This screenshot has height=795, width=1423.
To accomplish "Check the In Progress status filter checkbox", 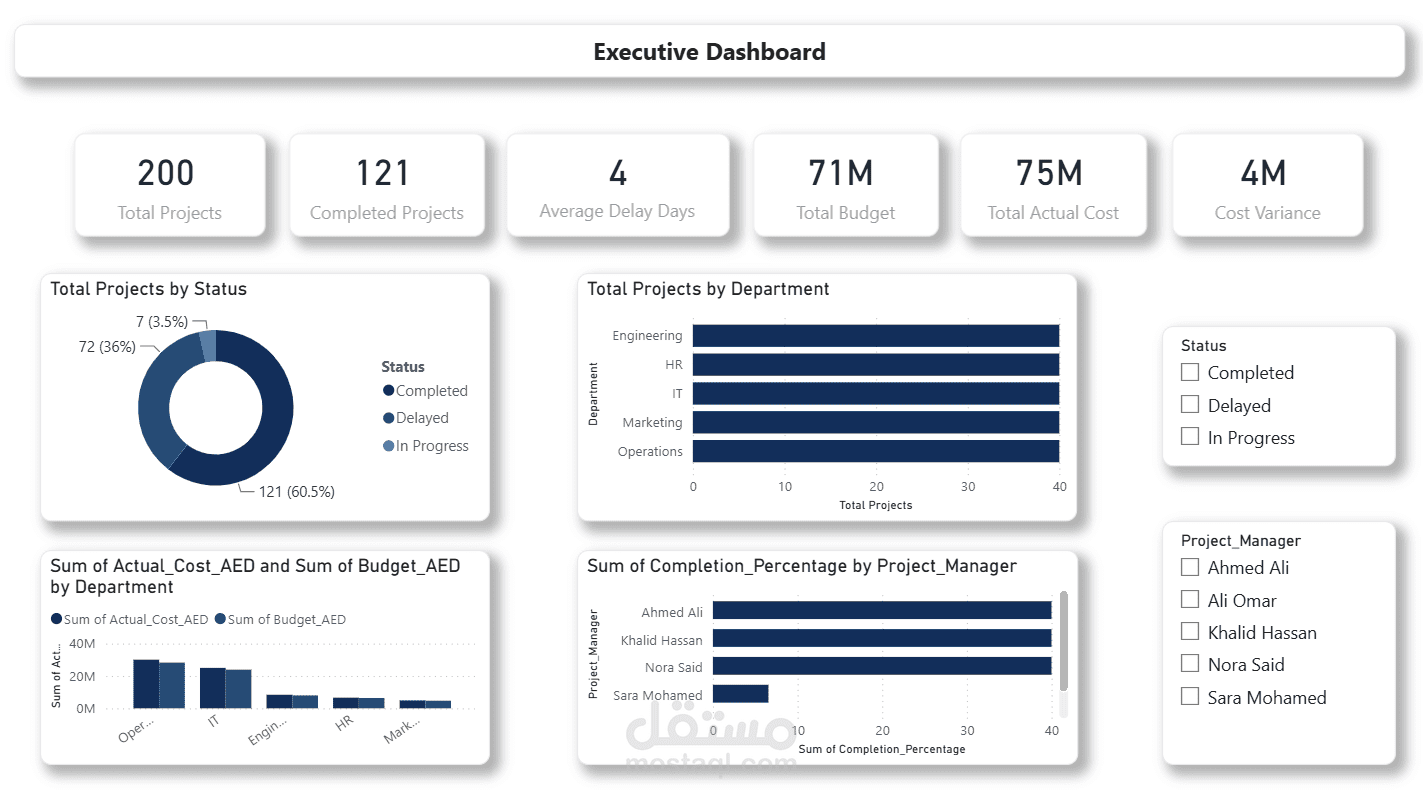I will [x=1190, y=436].
